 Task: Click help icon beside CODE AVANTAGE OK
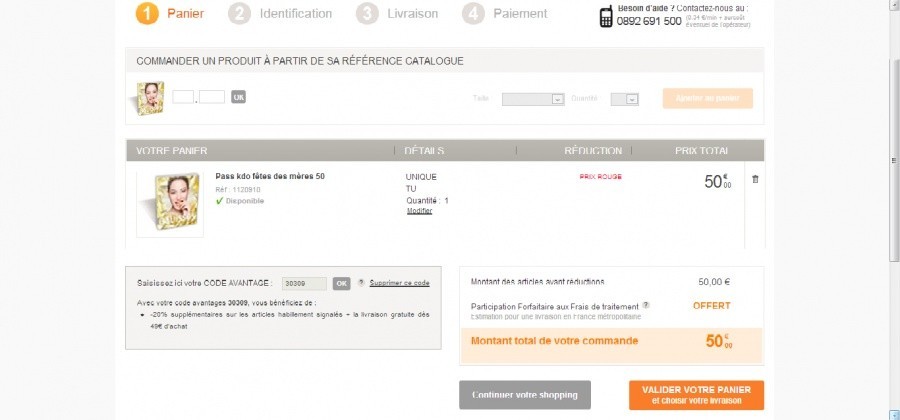(361, 283)
